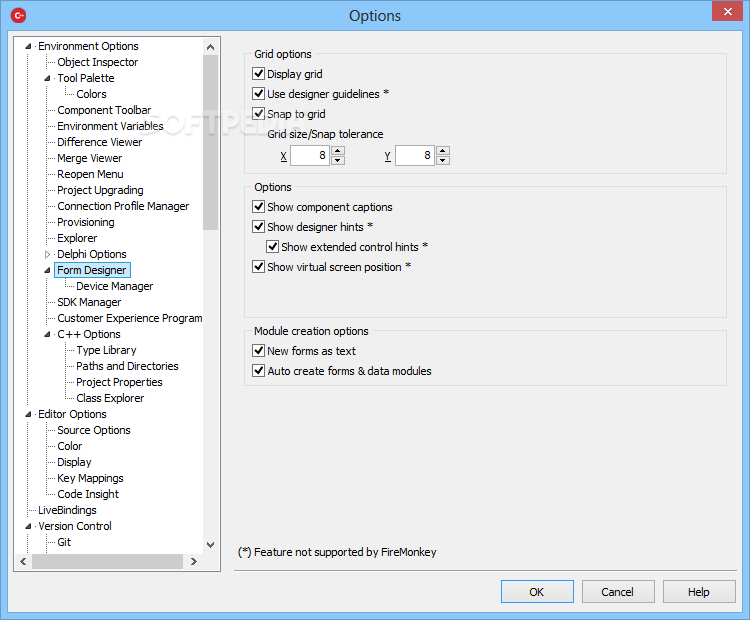Toggle Display grid checkbox

[x=258, y=74]
